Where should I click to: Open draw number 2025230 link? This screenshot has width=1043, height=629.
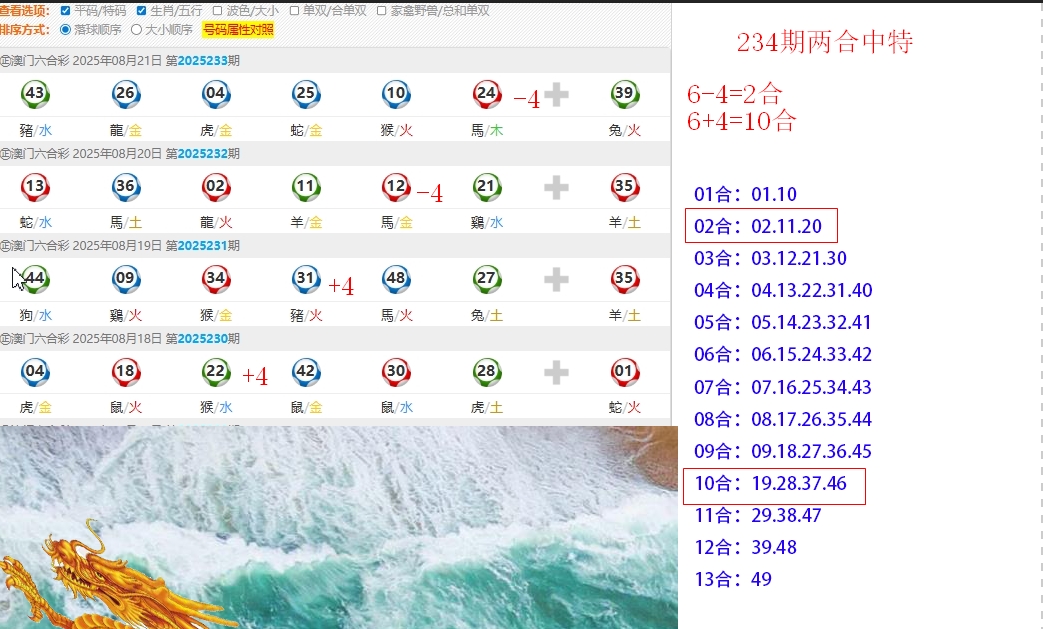(x=203, y=338)
